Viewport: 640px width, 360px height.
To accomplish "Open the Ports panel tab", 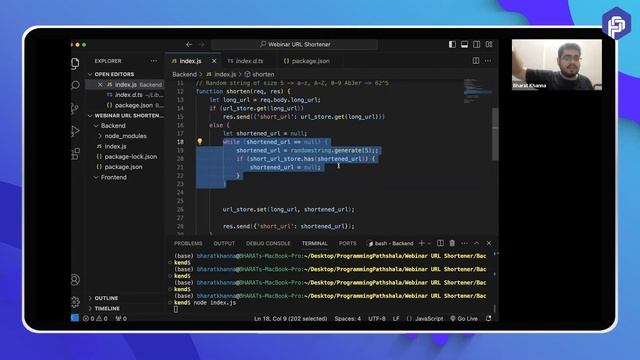I will pos(347,243).
